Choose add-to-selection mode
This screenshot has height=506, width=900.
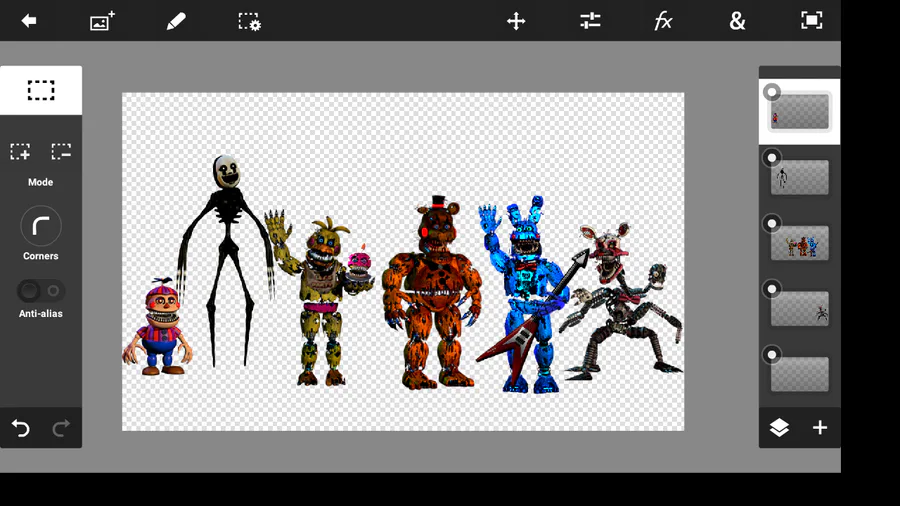click(x=20, y=151)
